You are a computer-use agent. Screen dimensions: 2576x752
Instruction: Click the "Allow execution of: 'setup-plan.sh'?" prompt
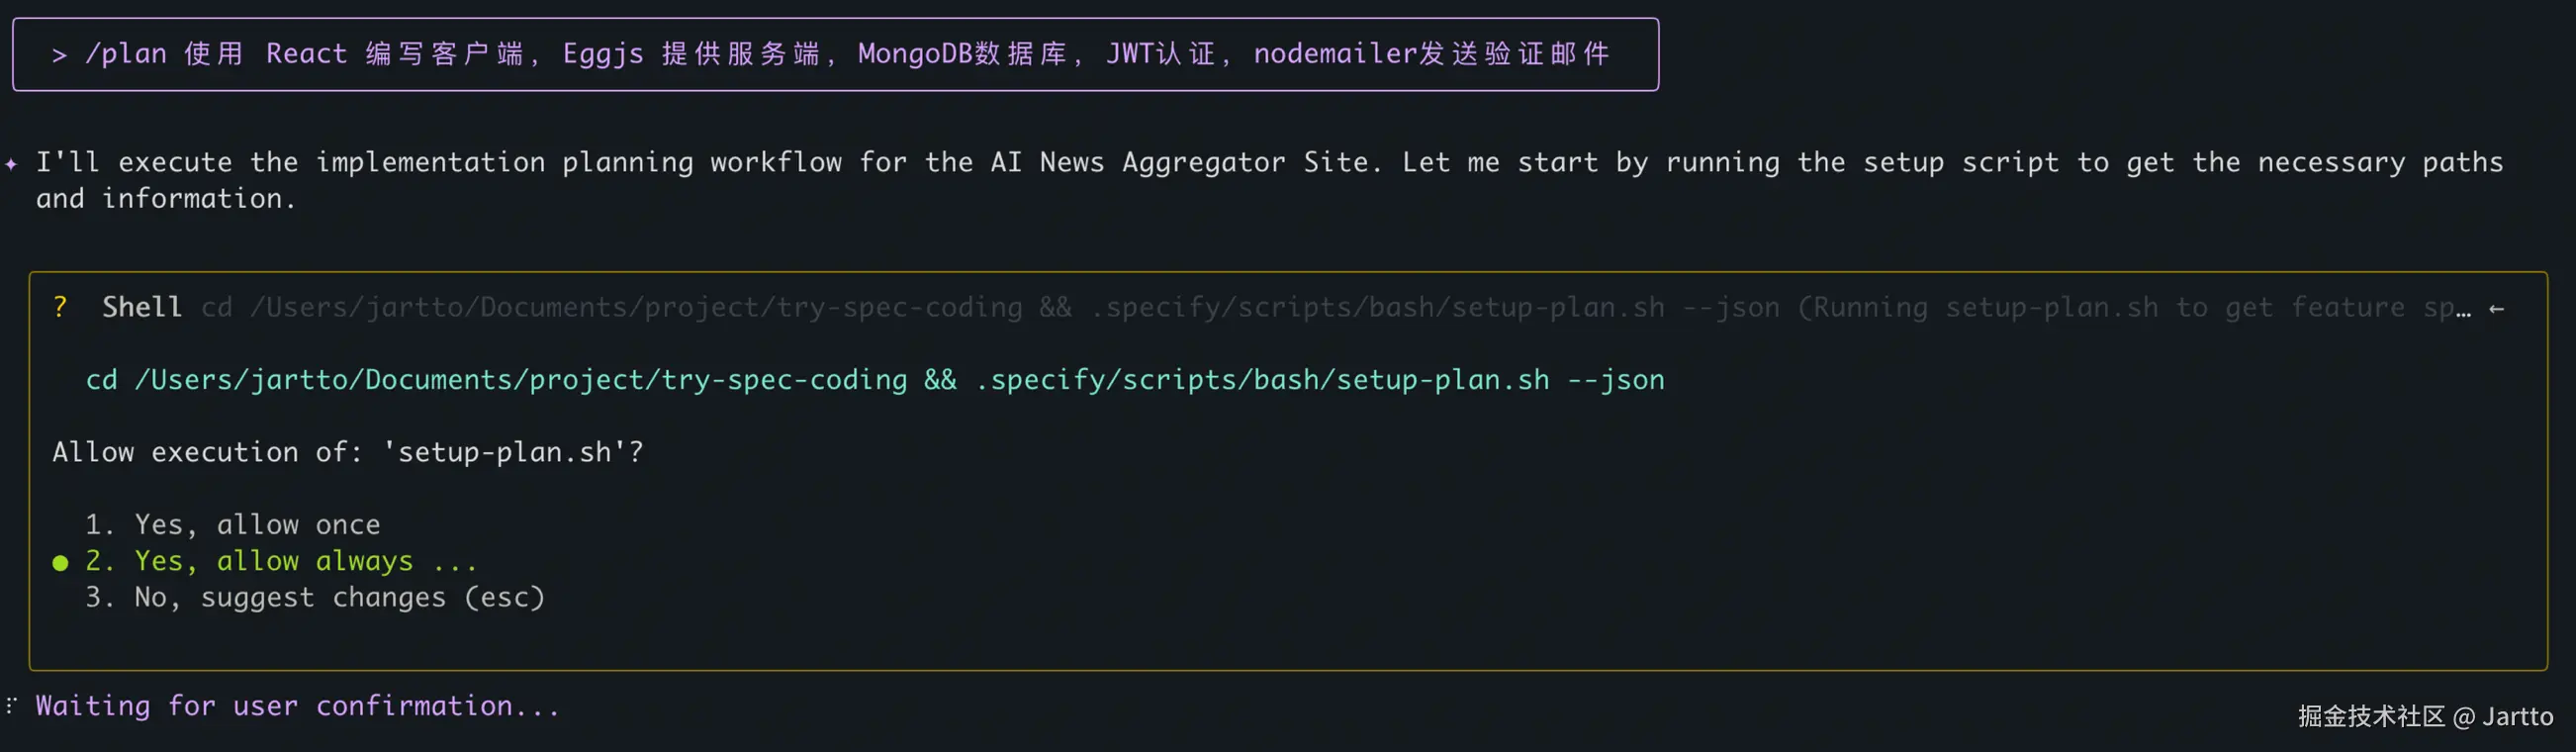[x=348, y=452]
